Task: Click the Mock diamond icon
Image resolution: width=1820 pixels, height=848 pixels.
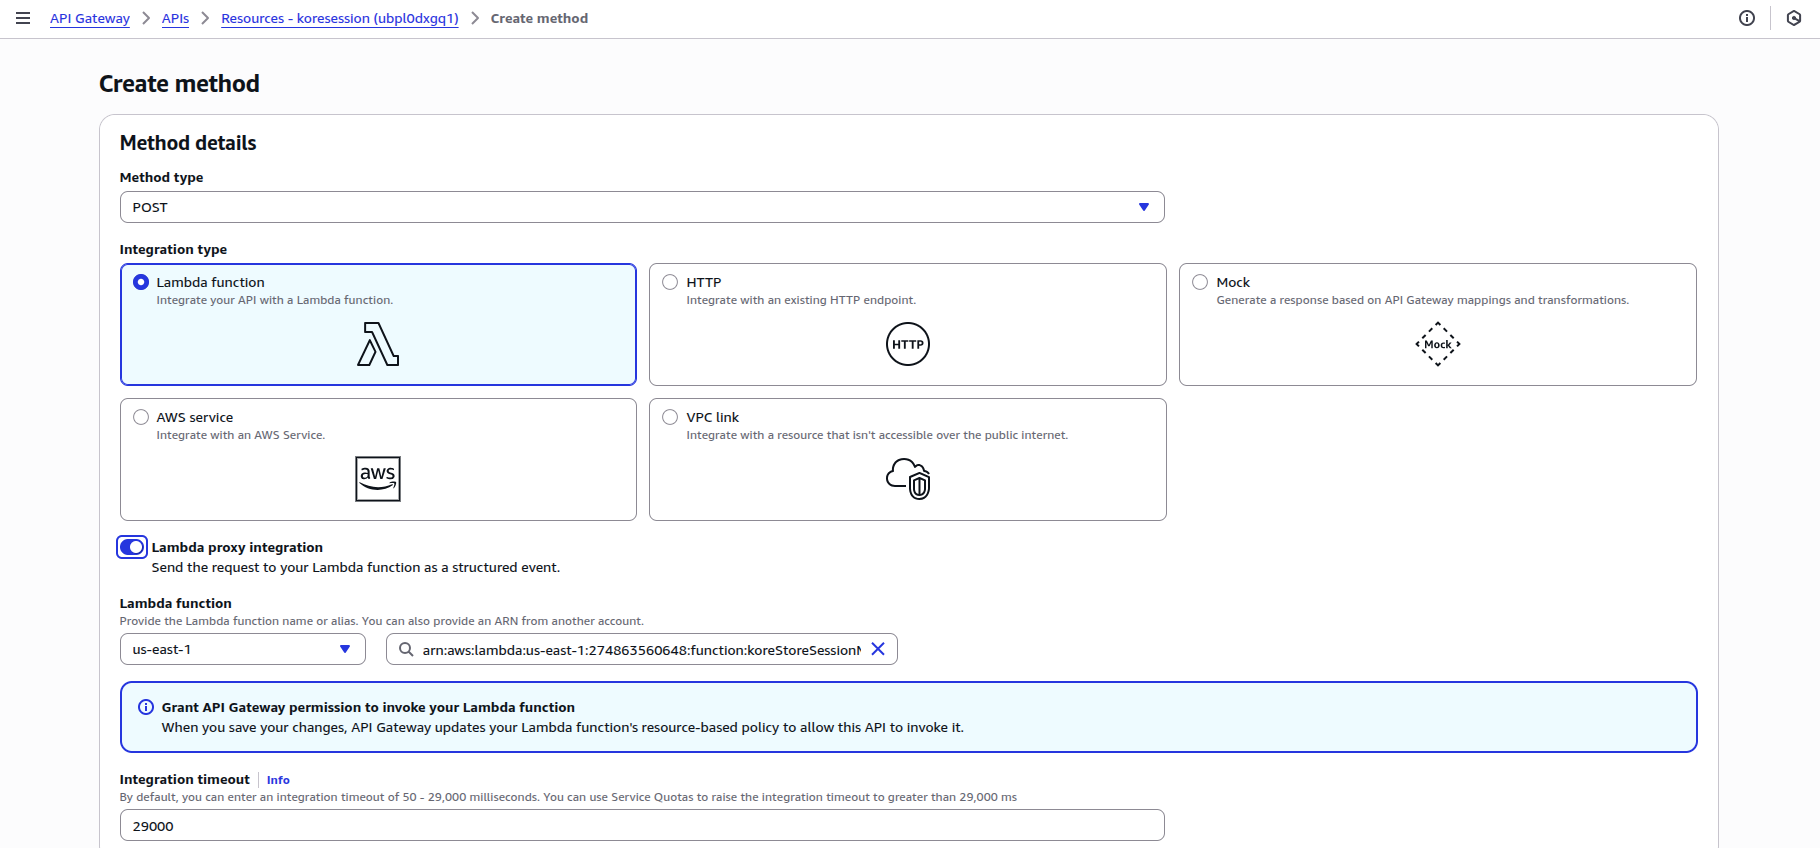Action: (x=1438, y=344)
